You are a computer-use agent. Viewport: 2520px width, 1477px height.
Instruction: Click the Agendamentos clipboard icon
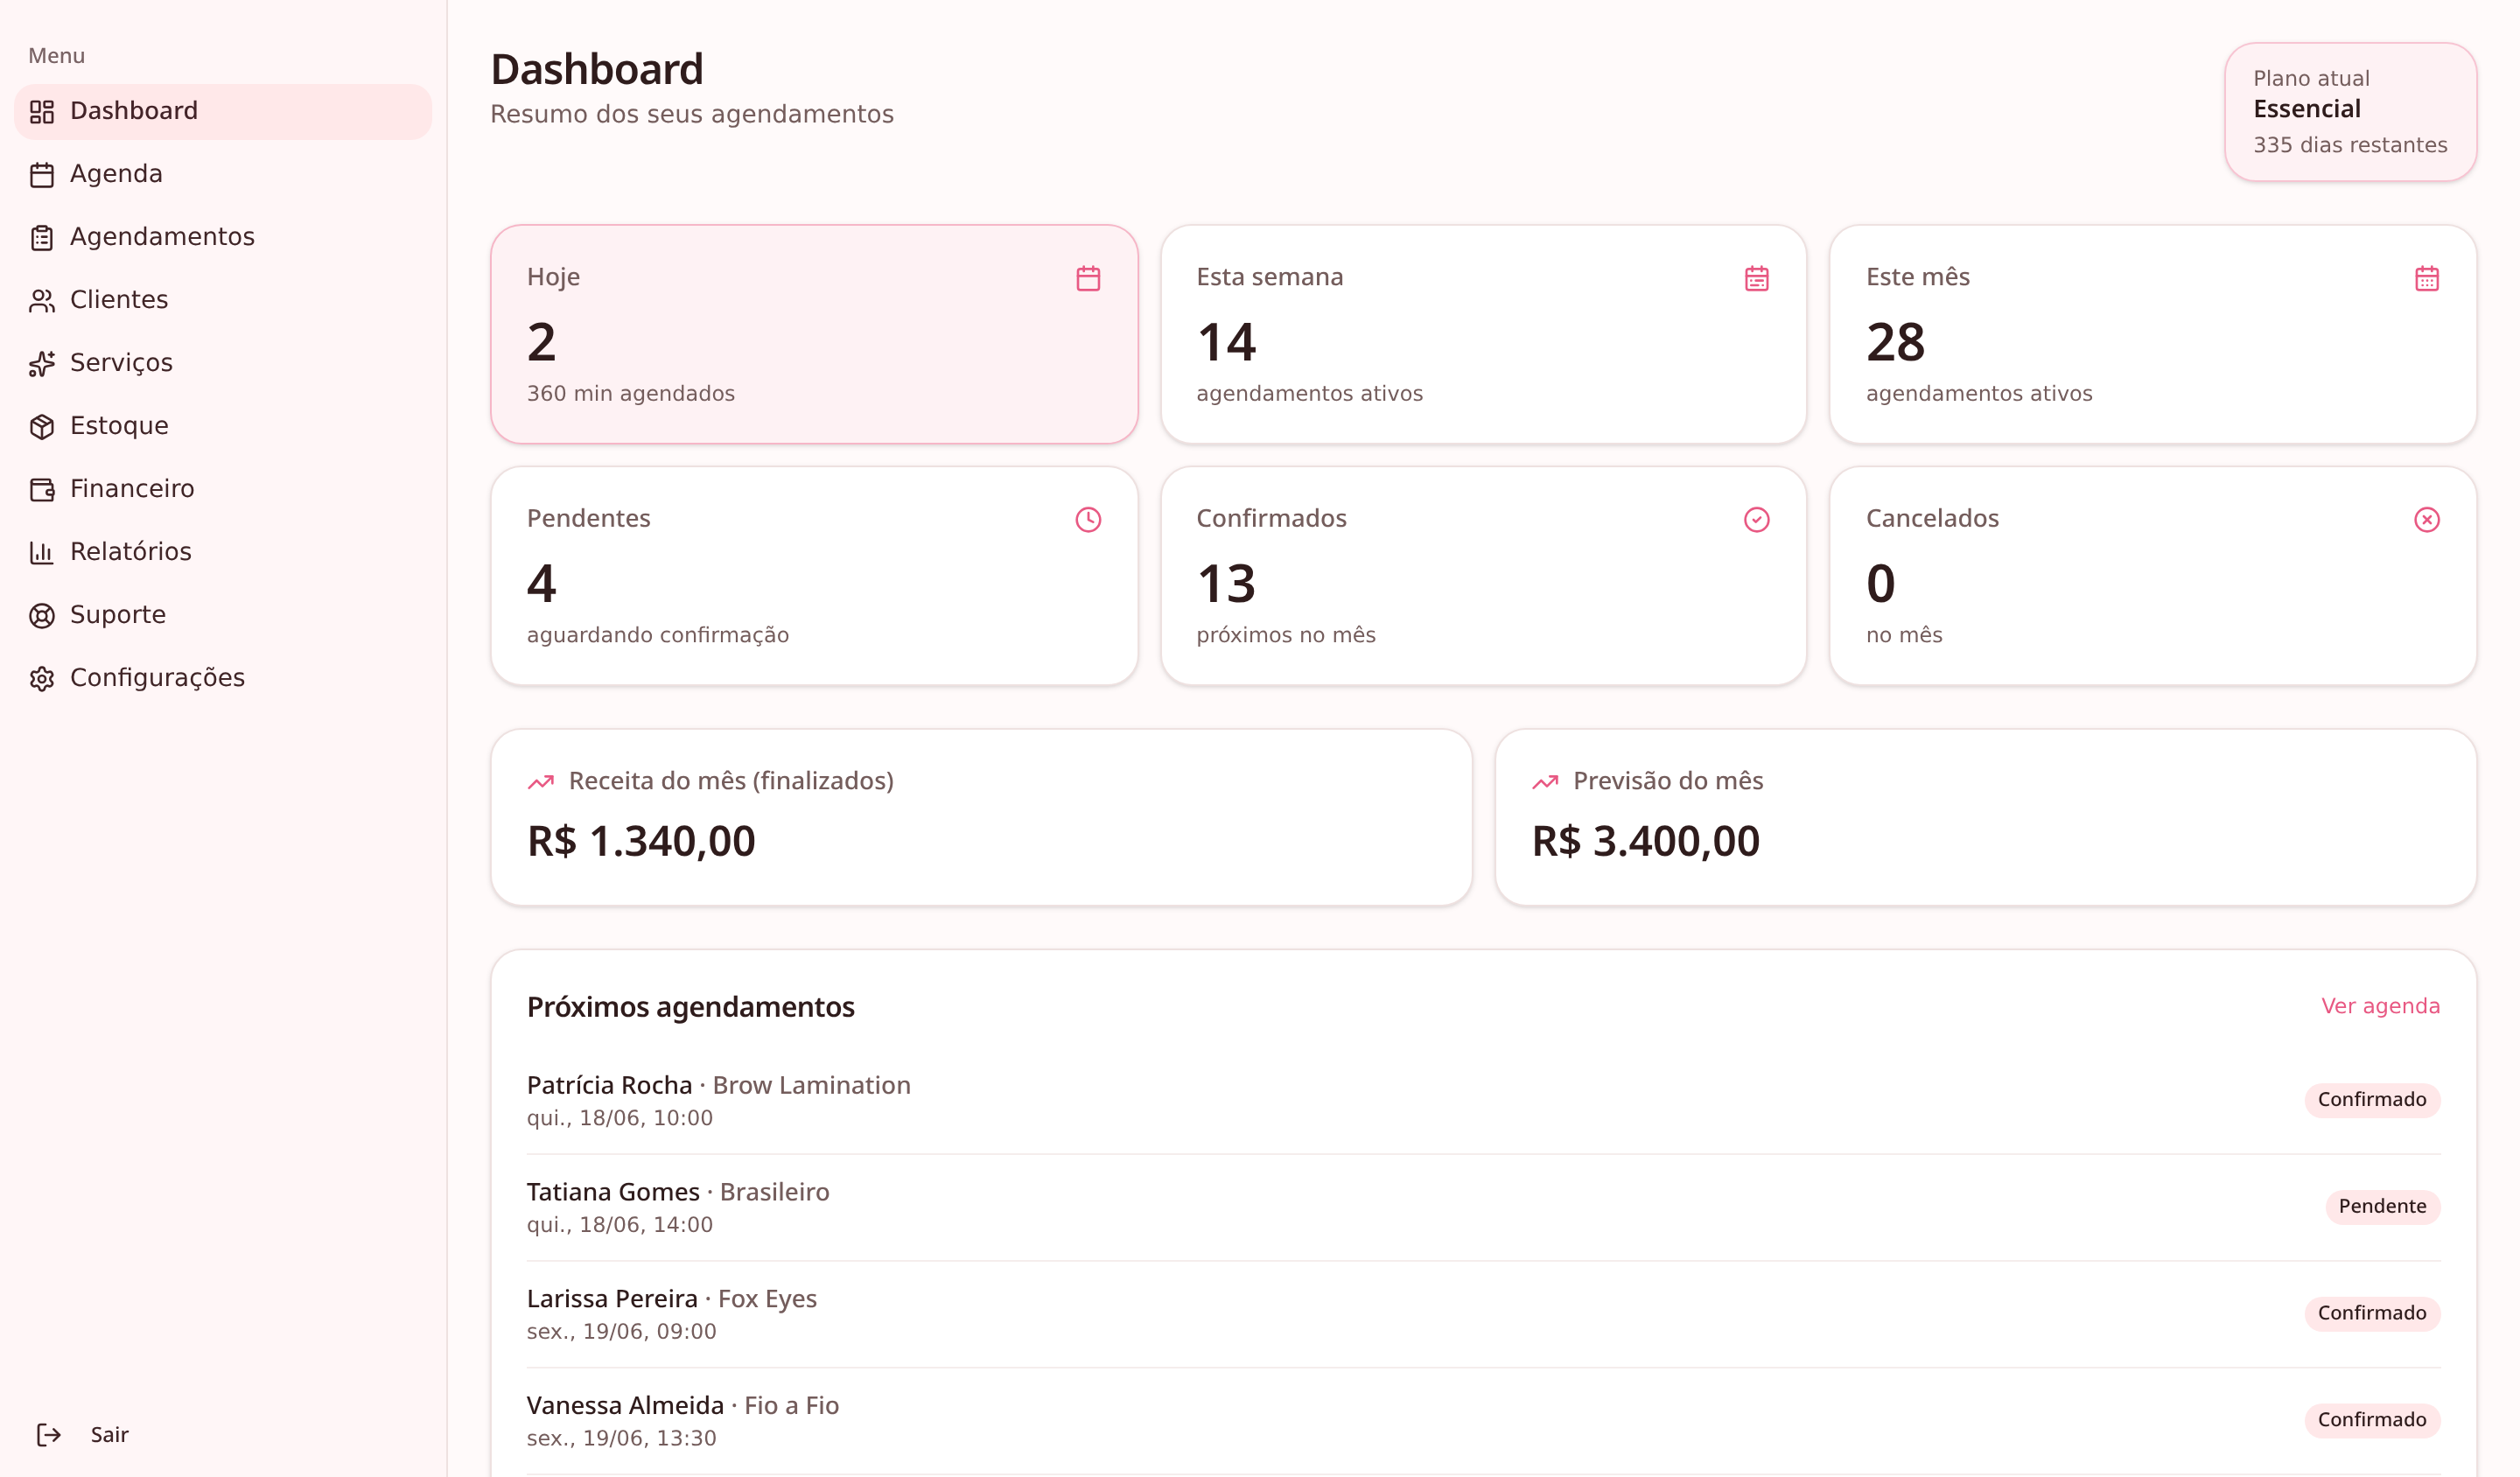[42, 238]
